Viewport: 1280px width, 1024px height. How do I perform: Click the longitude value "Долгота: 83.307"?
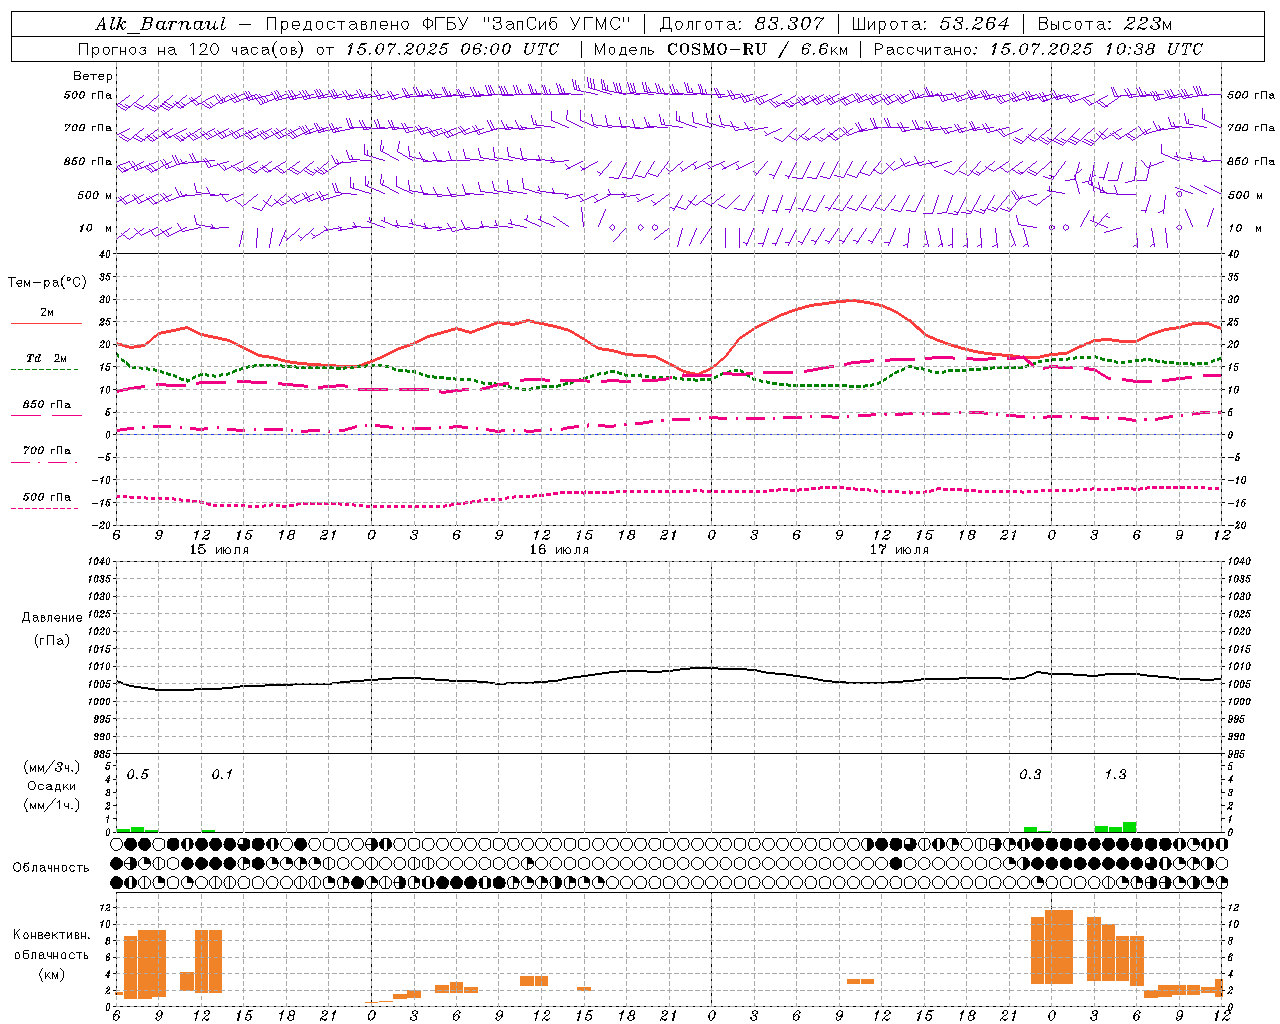click(742, 24)
